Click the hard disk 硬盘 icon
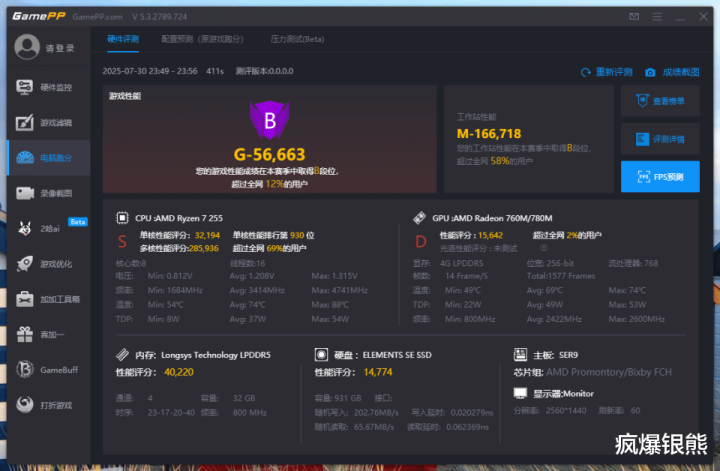 (321, 354)
